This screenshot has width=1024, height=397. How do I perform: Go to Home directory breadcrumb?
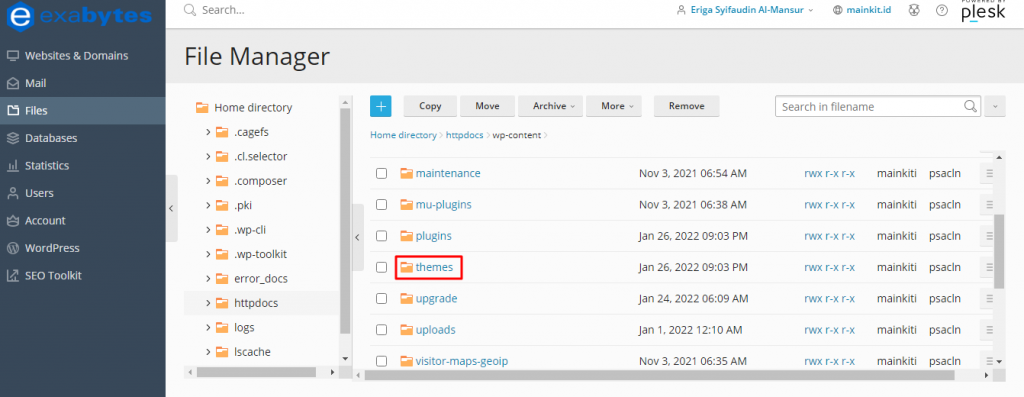(403, 135)
